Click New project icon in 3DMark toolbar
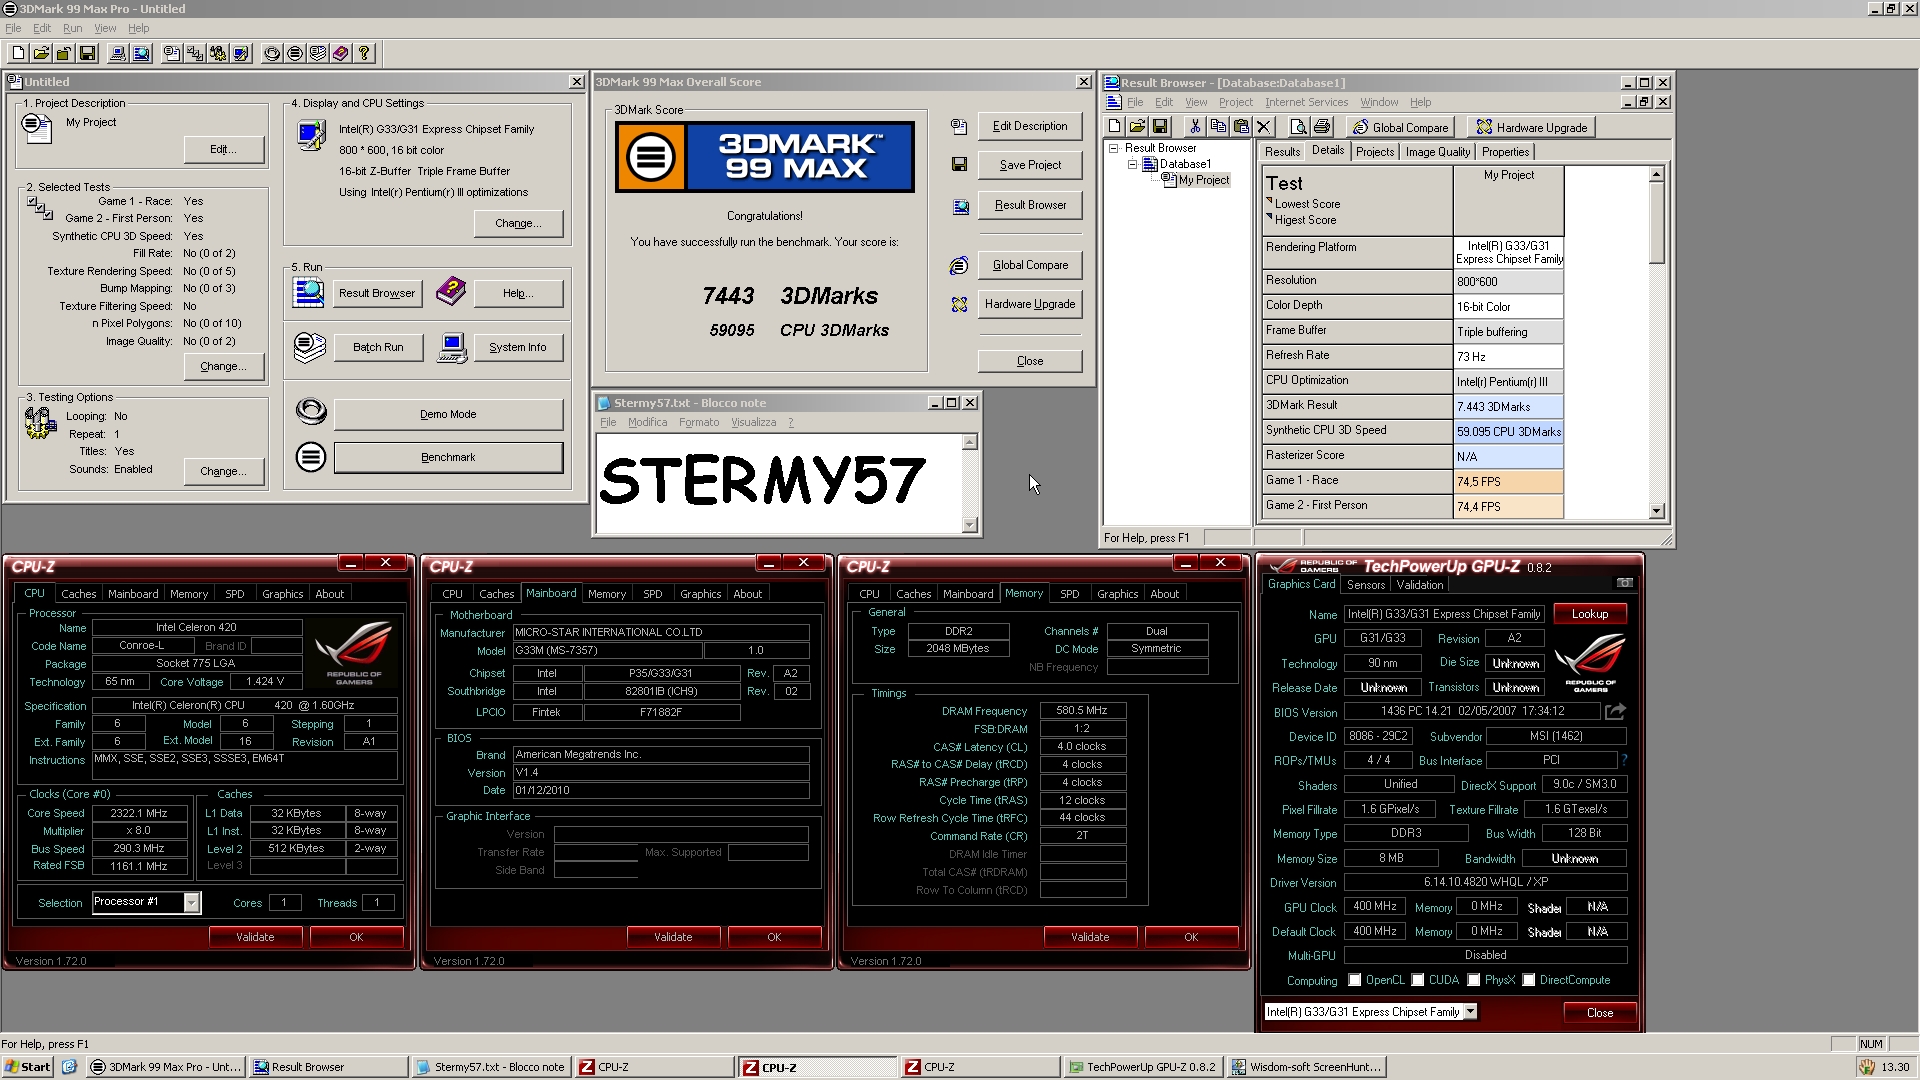1920x1080 pixels. (x=18, y=54)
